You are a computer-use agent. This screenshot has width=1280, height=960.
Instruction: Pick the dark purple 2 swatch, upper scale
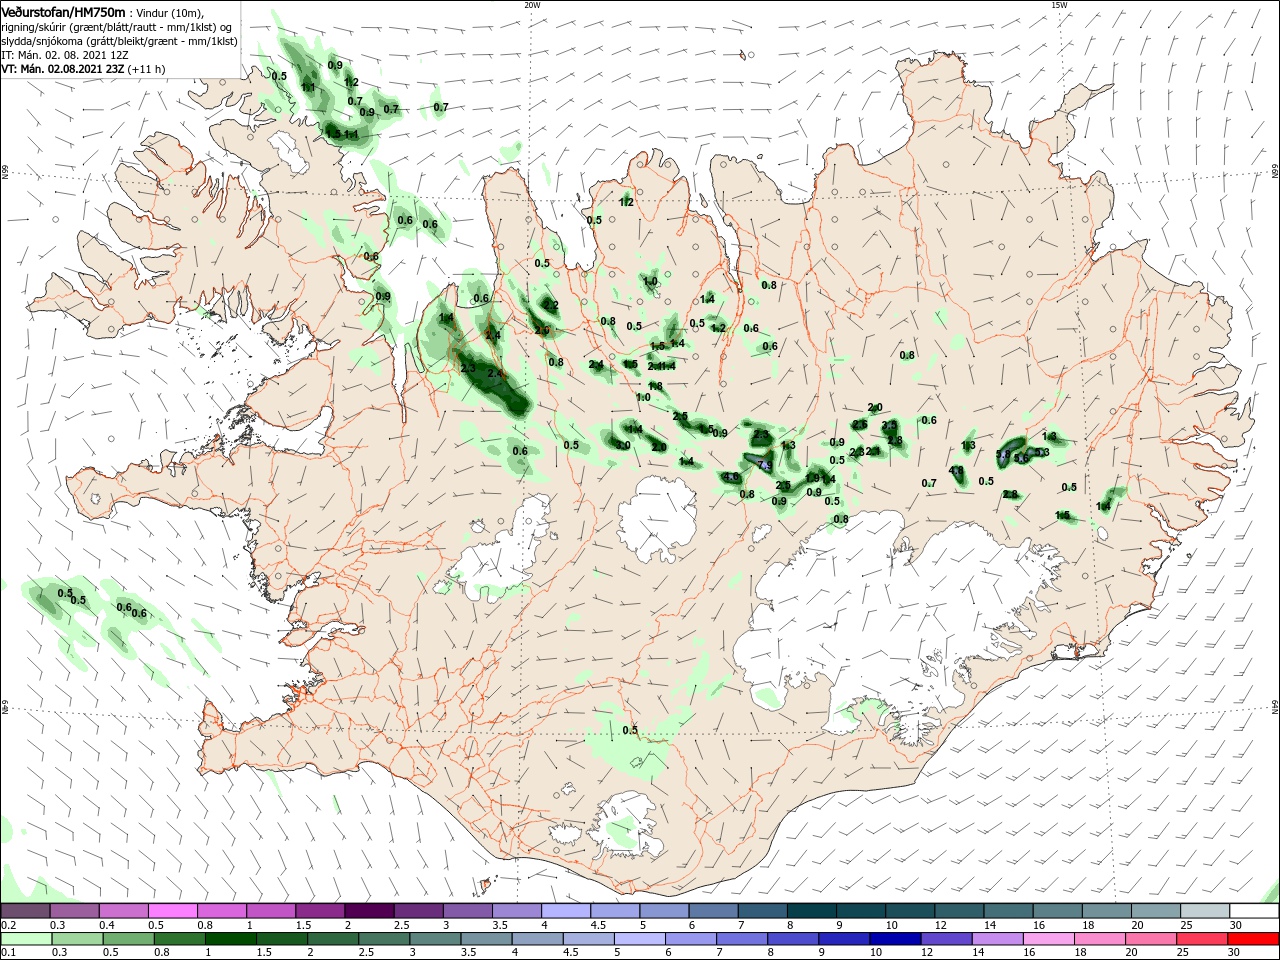(x=369, y=910)
